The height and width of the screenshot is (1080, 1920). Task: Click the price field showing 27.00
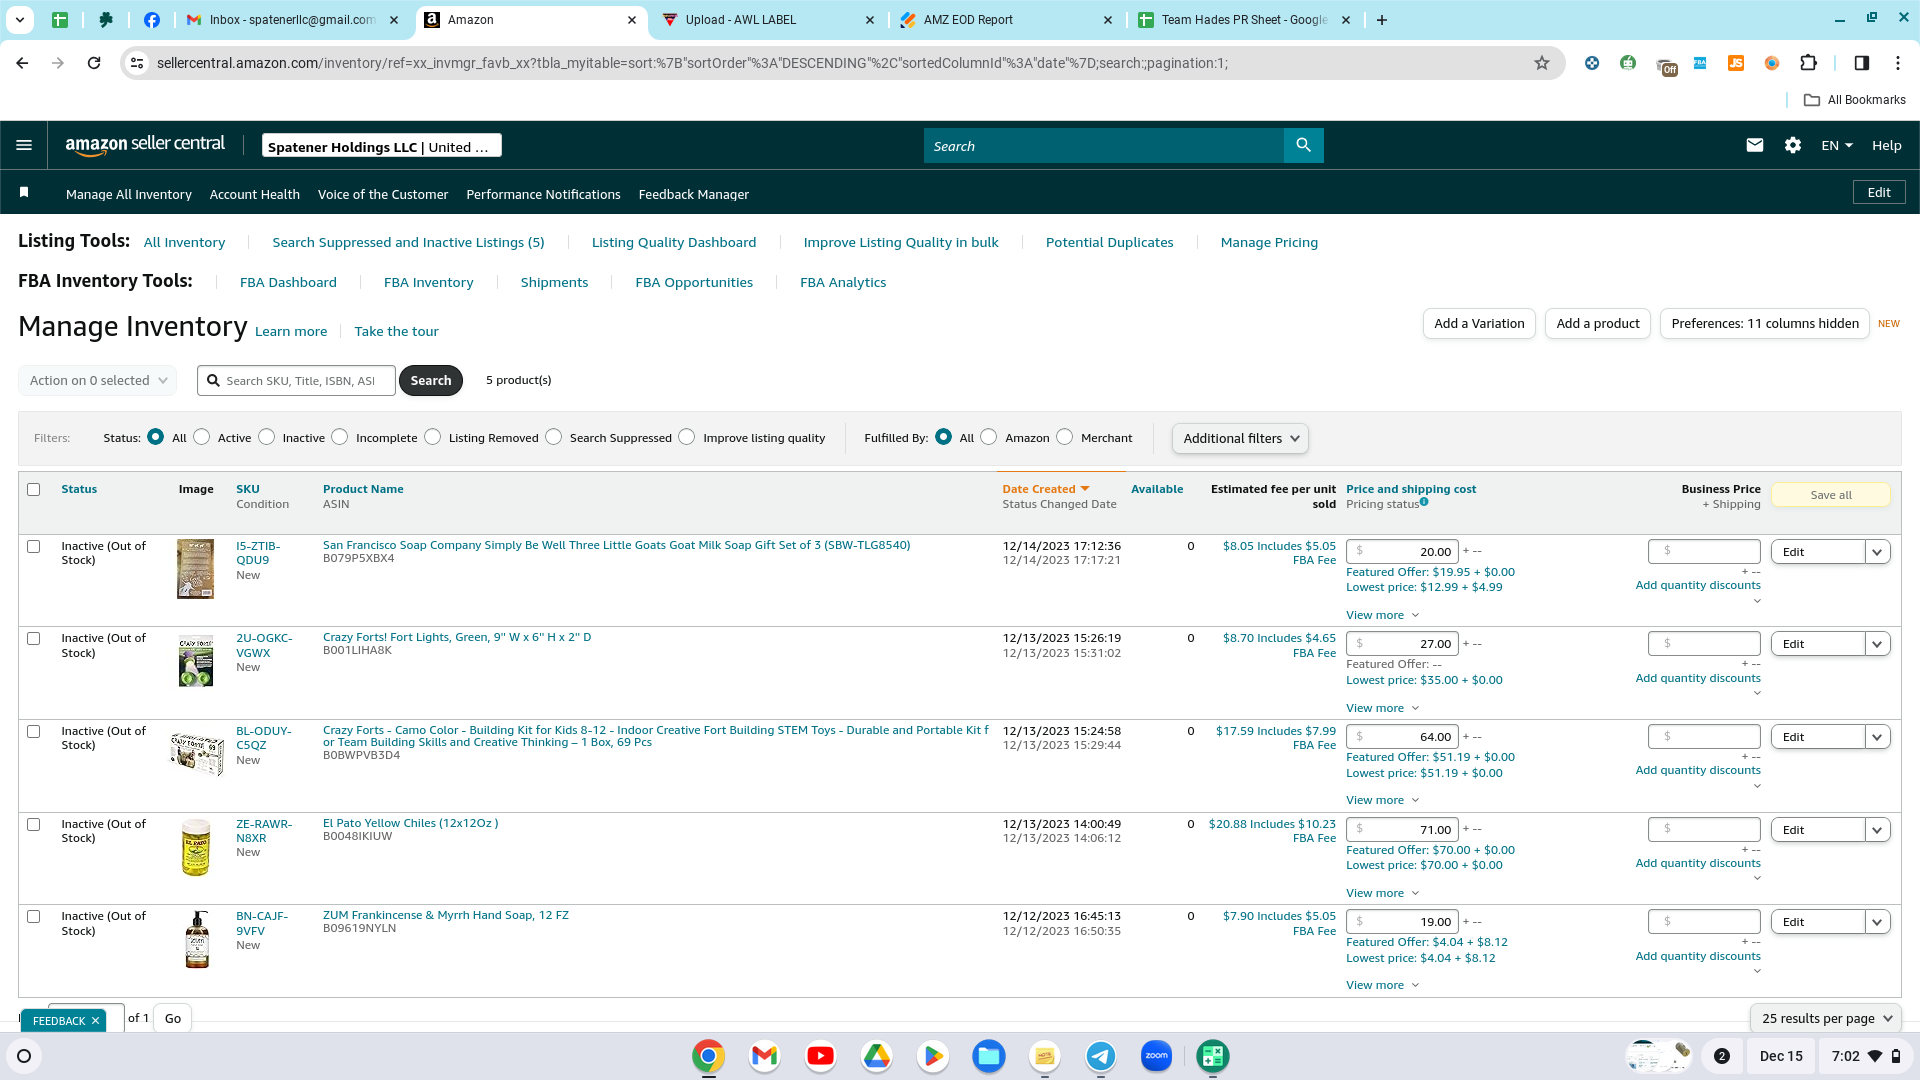pyautogui.click(x=1402, y=644)
